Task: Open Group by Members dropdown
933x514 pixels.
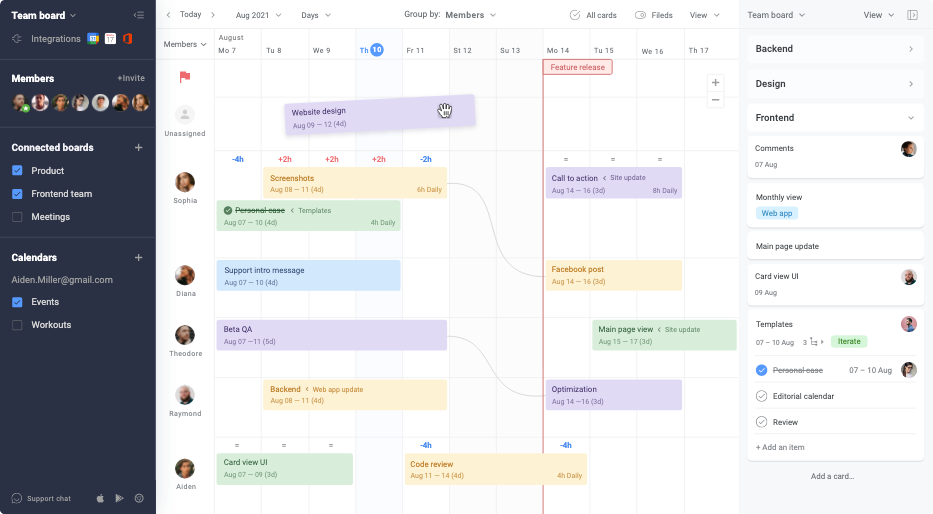Action: (x=470, y=15)
